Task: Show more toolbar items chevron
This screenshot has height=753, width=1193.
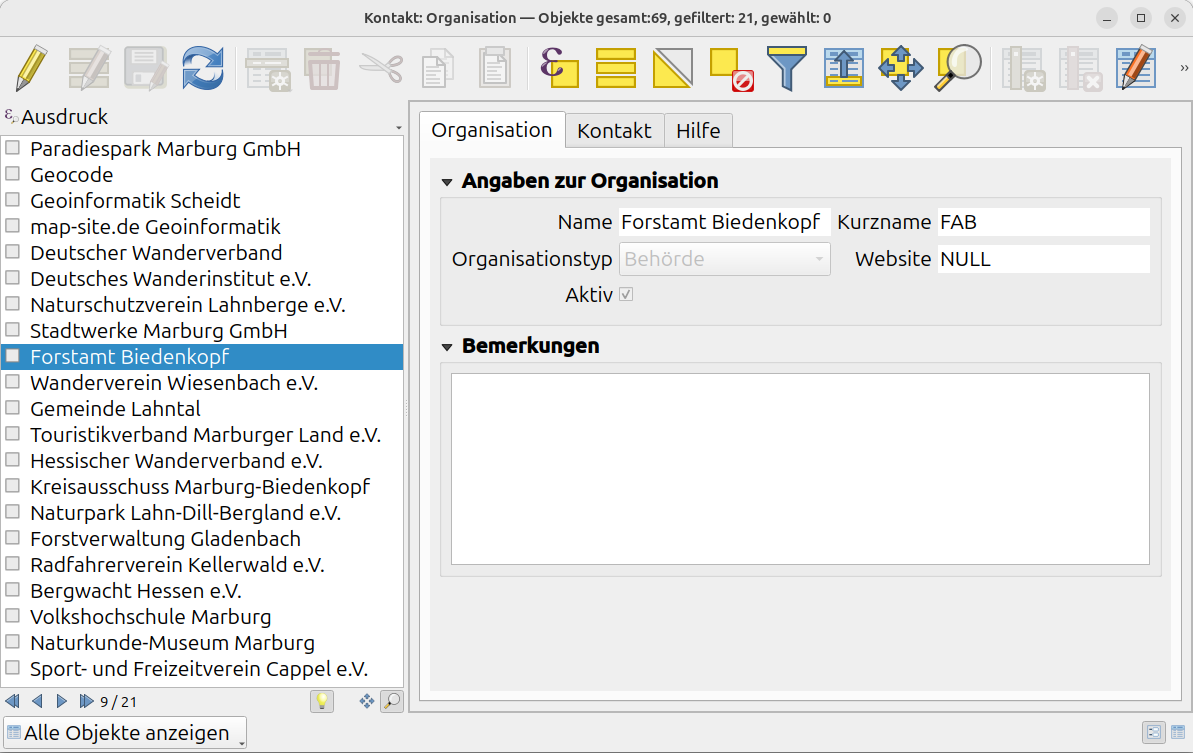Action: [1184, 68]
